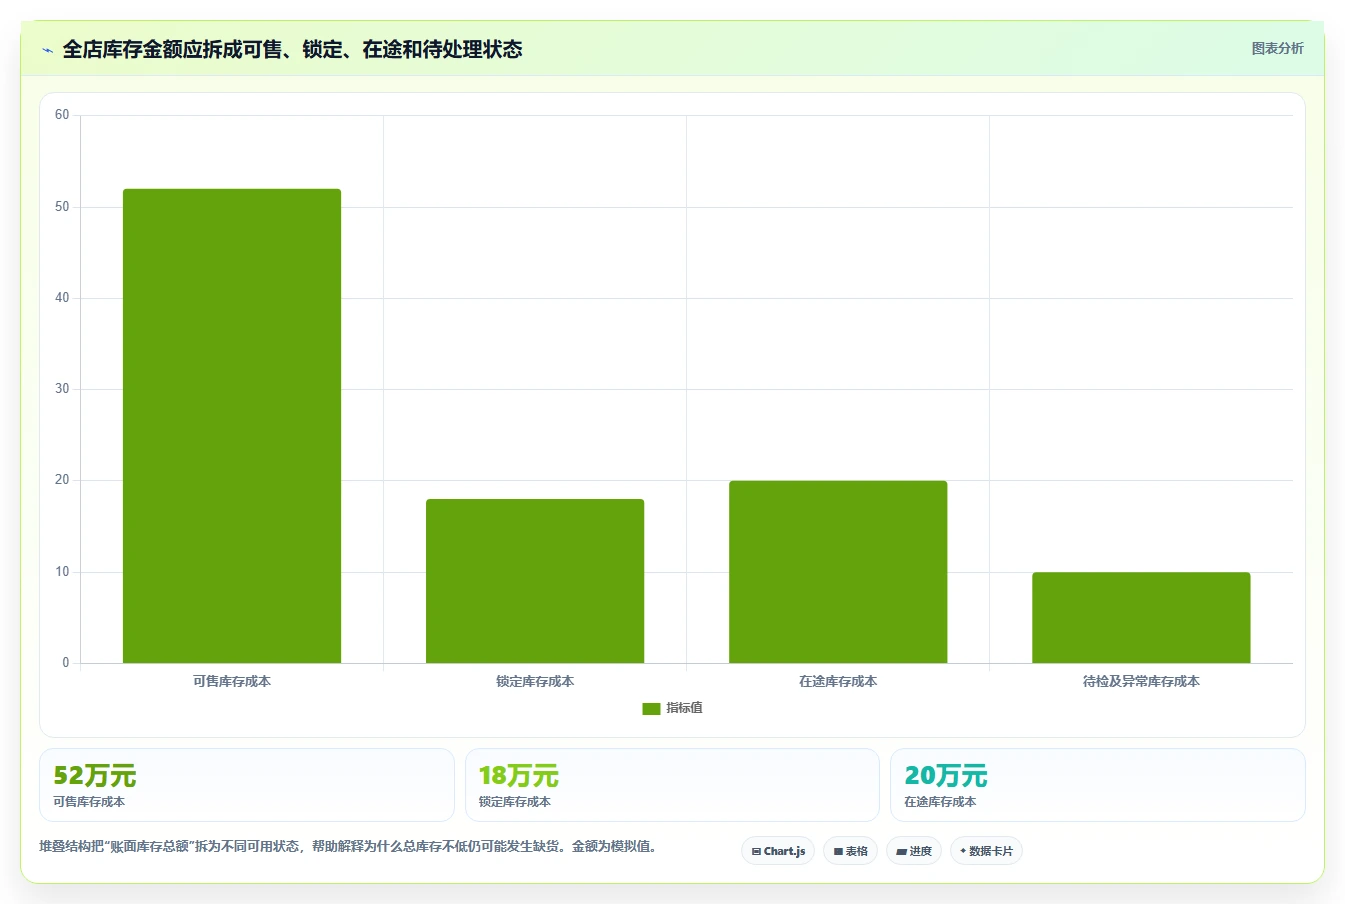Click the lightning icon beside the title
This screenshot has height=904, width=1345.
click(x=47, y=50)
